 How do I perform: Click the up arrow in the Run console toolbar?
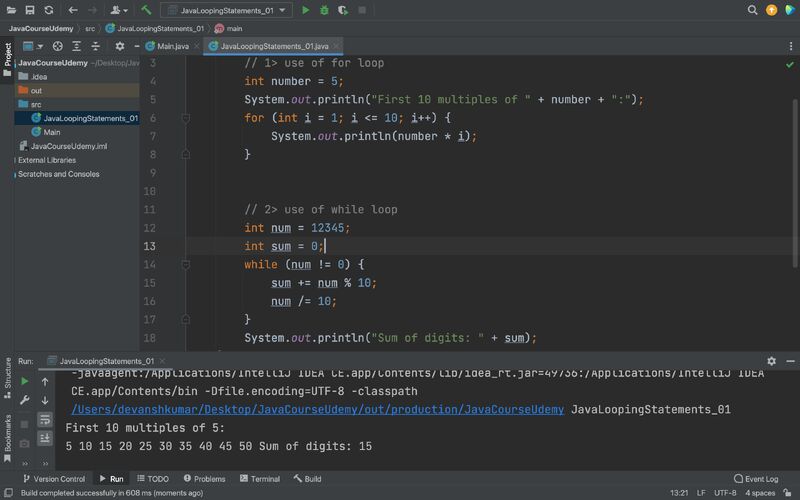[x=45, y=382]
